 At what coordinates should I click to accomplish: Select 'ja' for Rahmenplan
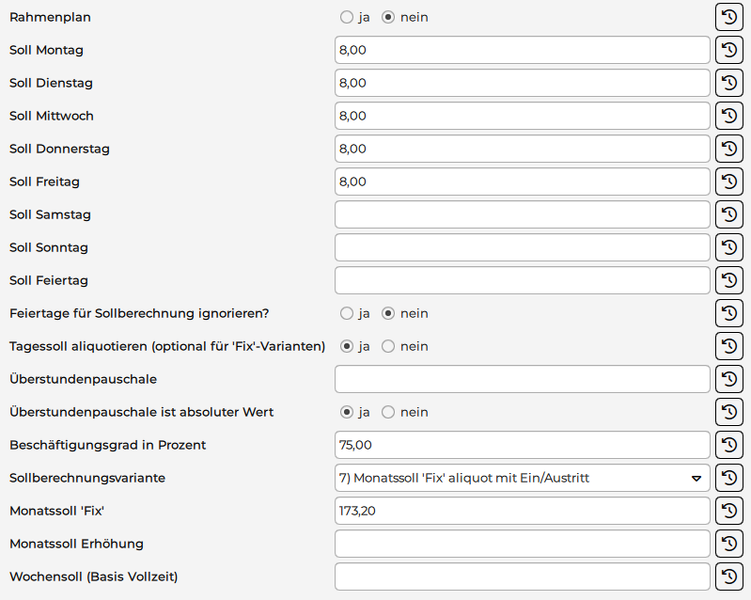pos(347,17)
